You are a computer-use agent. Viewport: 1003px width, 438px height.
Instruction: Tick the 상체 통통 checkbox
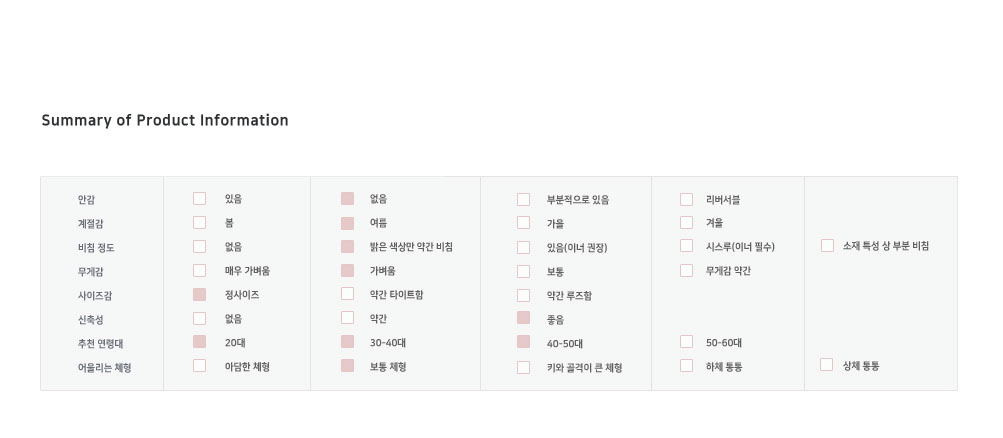click(826, 364)
